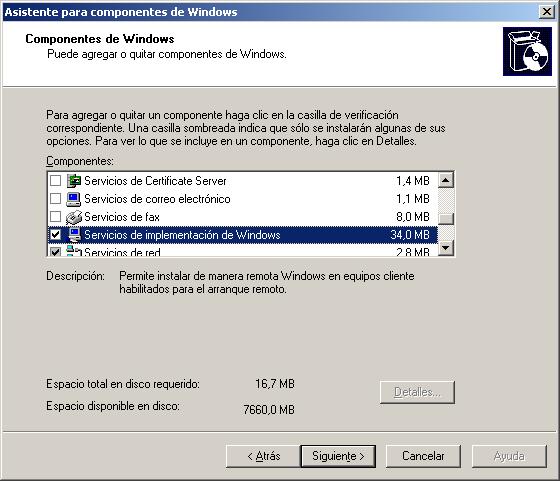Select the Servicios de Certificate Server row
Viewport: 560px width, 481px height.
click(x=242, y=181)
